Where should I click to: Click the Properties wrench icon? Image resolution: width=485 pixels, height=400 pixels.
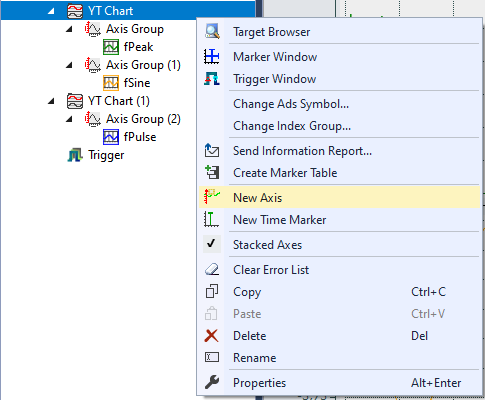pos(212,382)
